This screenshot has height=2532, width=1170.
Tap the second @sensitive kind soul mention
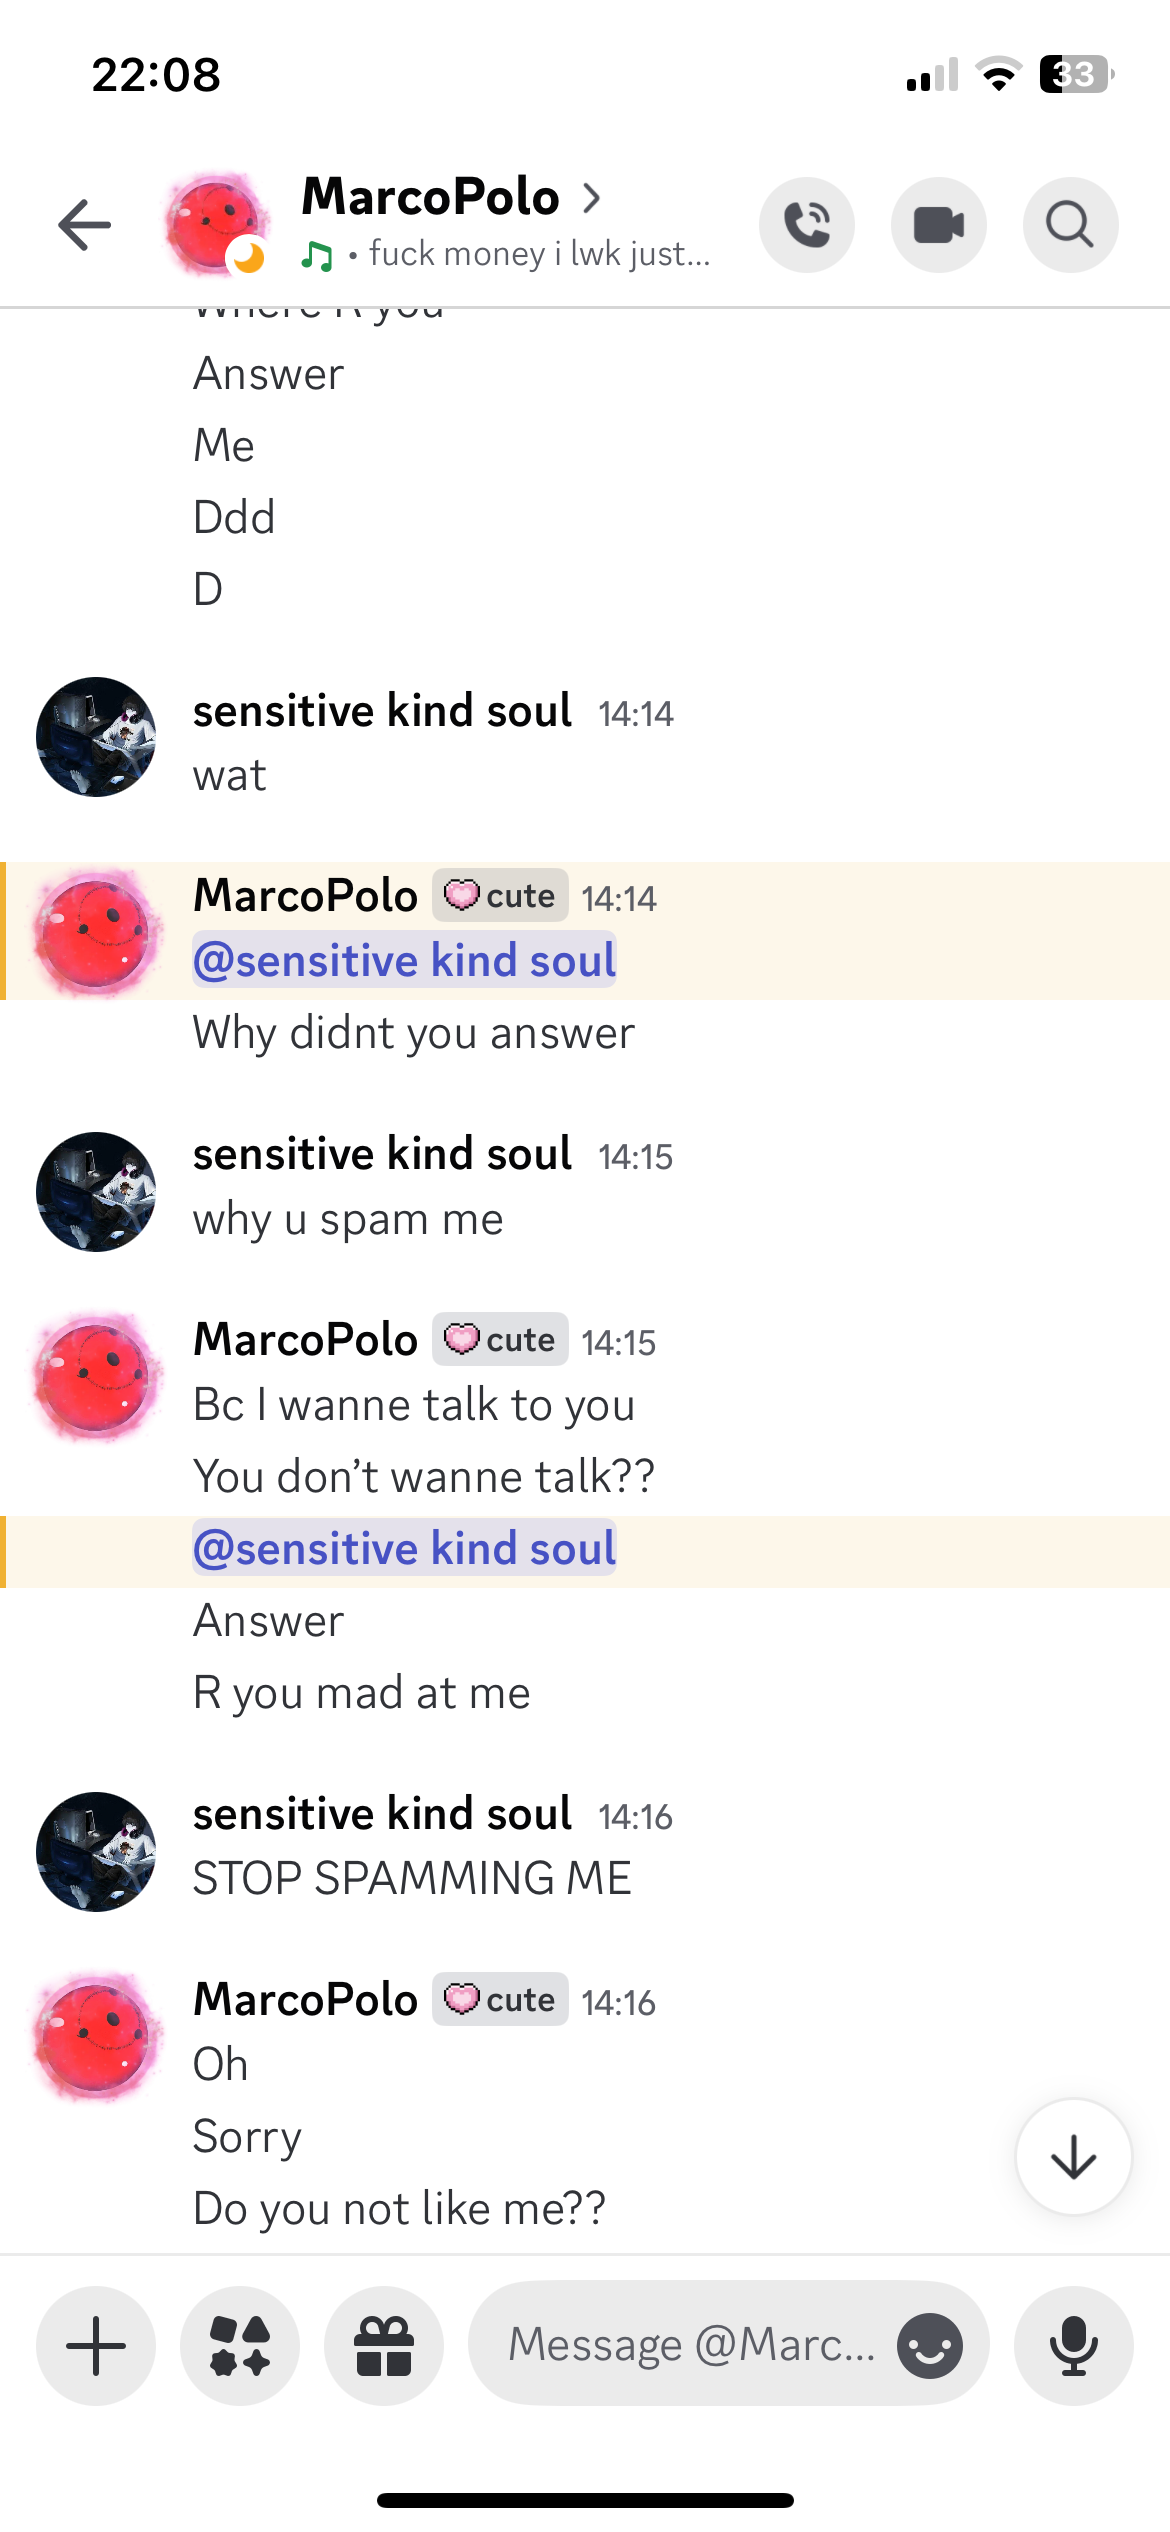(404, 1548)
